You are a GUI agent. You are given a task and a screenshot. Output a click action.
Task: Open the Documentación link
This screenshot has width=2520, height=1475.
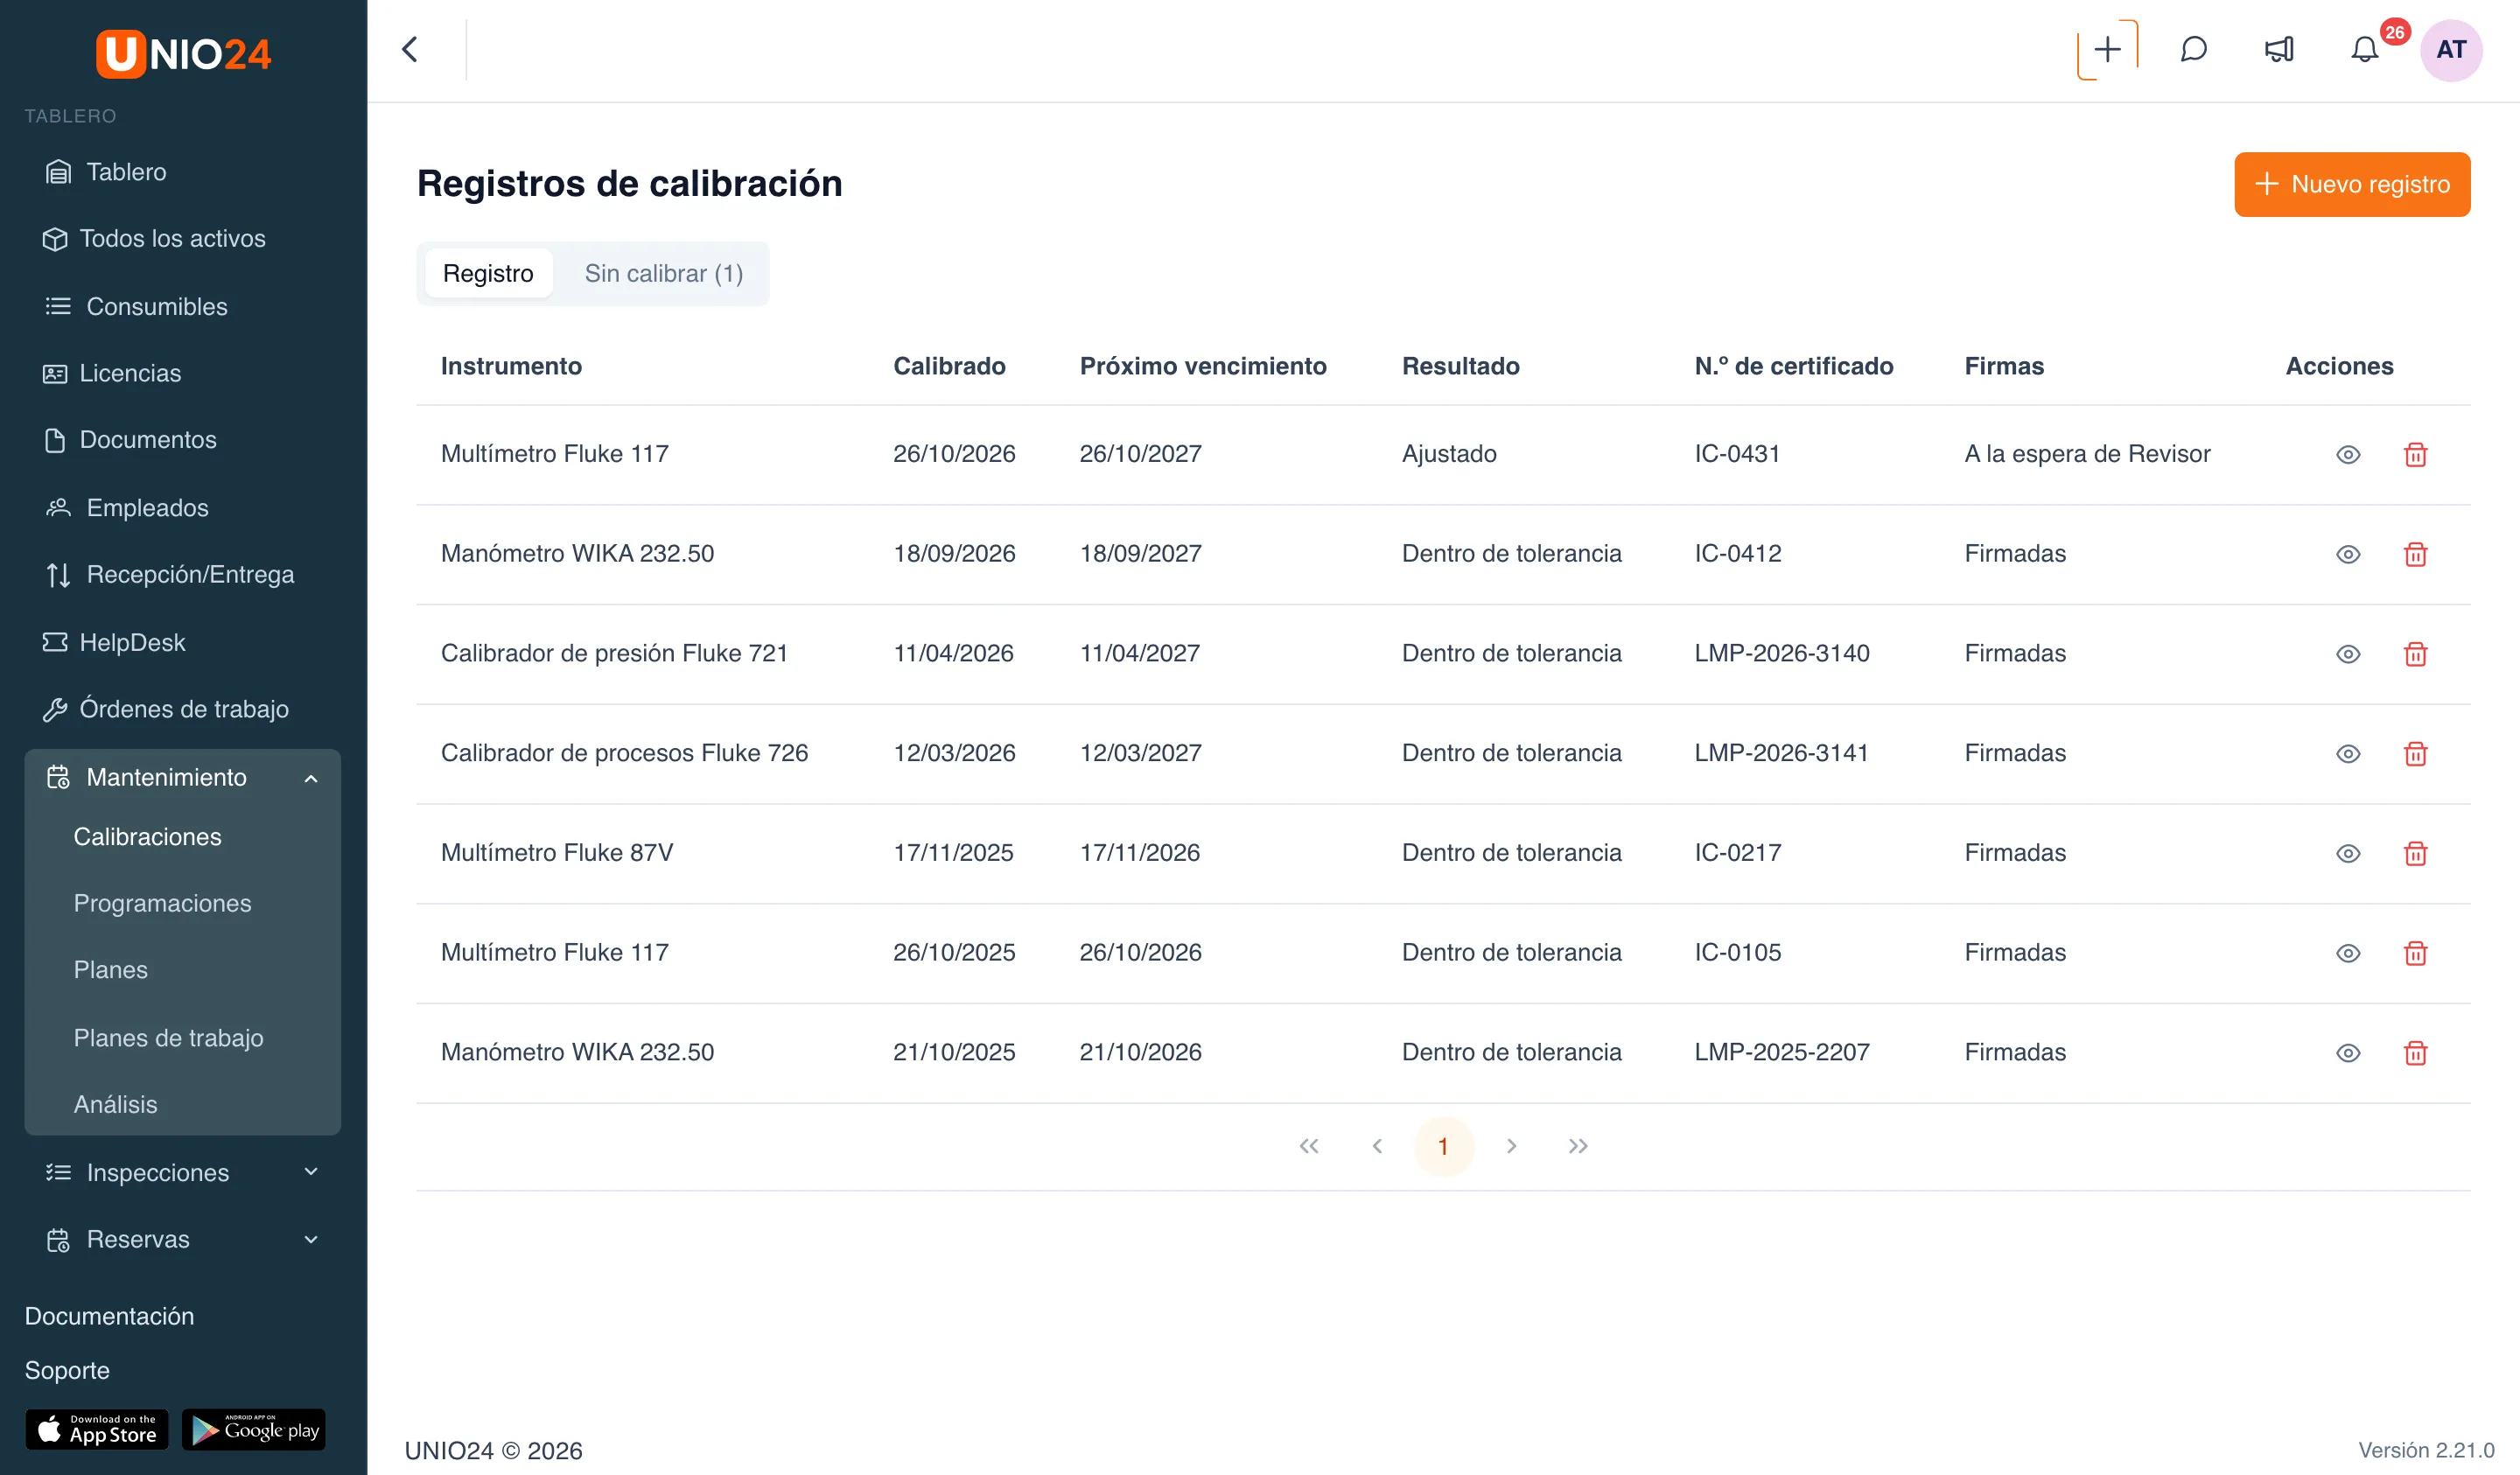pyautogui.click(x=109, y=1316)
